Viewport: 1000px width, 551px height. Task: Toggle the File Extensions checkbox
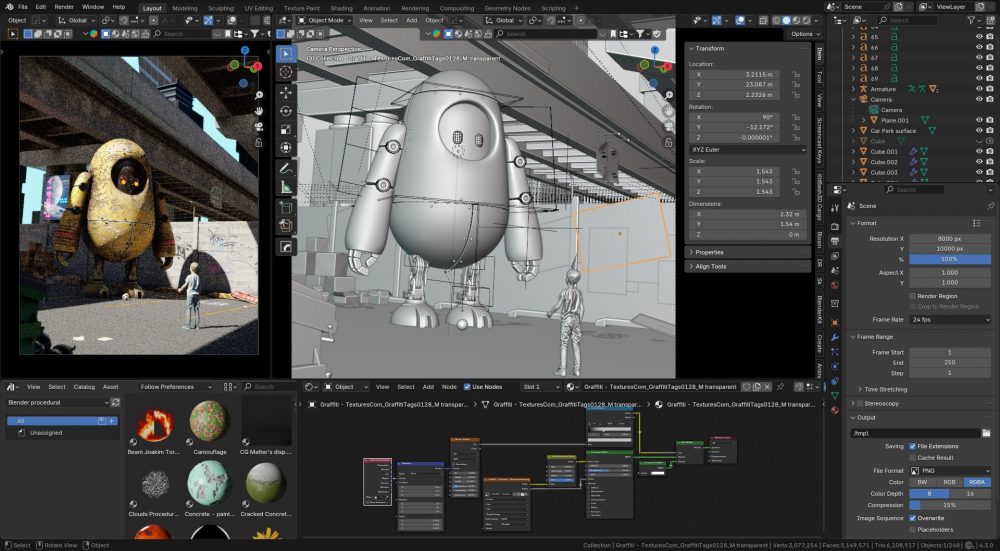913,446
